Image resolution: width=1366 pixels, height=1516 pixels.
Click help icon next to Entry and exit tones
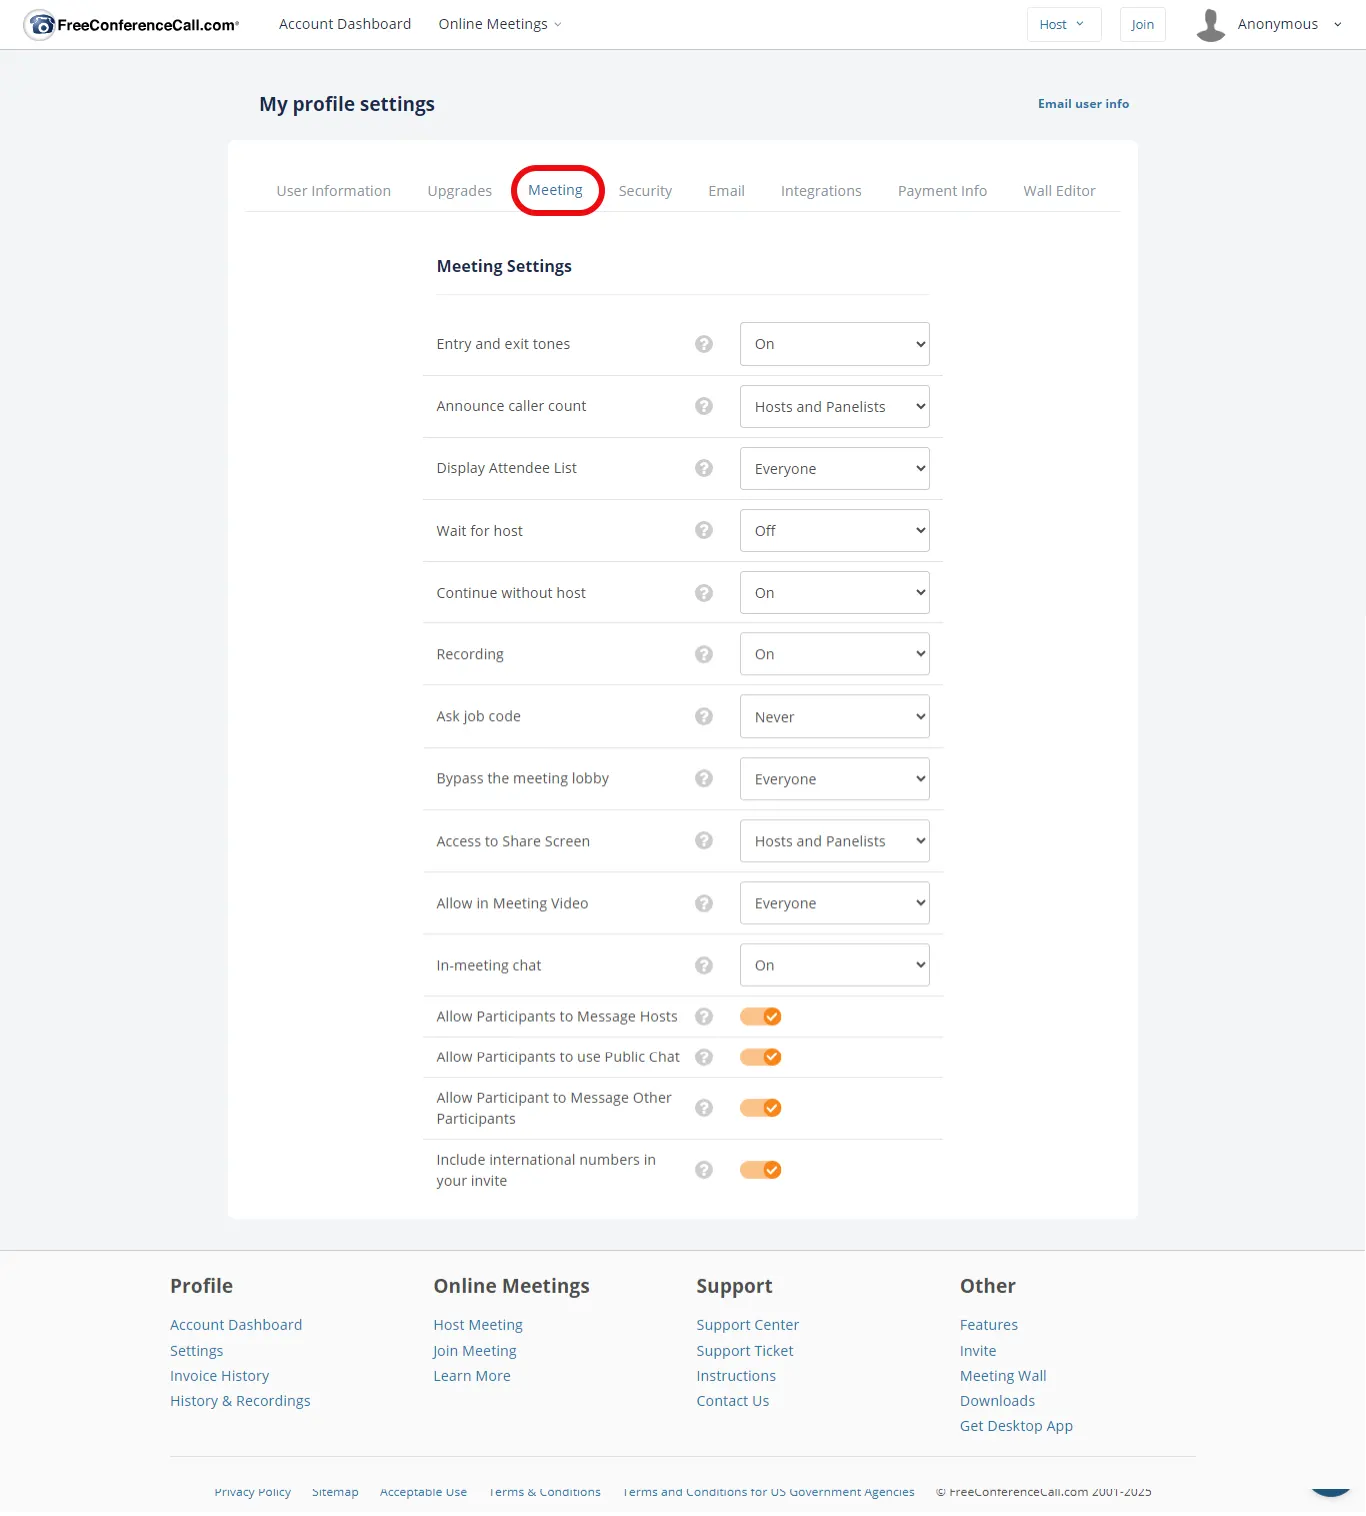[704, 344]
